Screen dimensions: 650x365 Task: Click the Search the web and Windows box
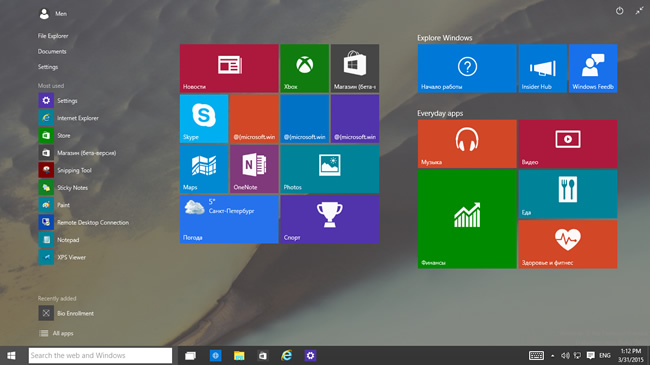[100, 355]
